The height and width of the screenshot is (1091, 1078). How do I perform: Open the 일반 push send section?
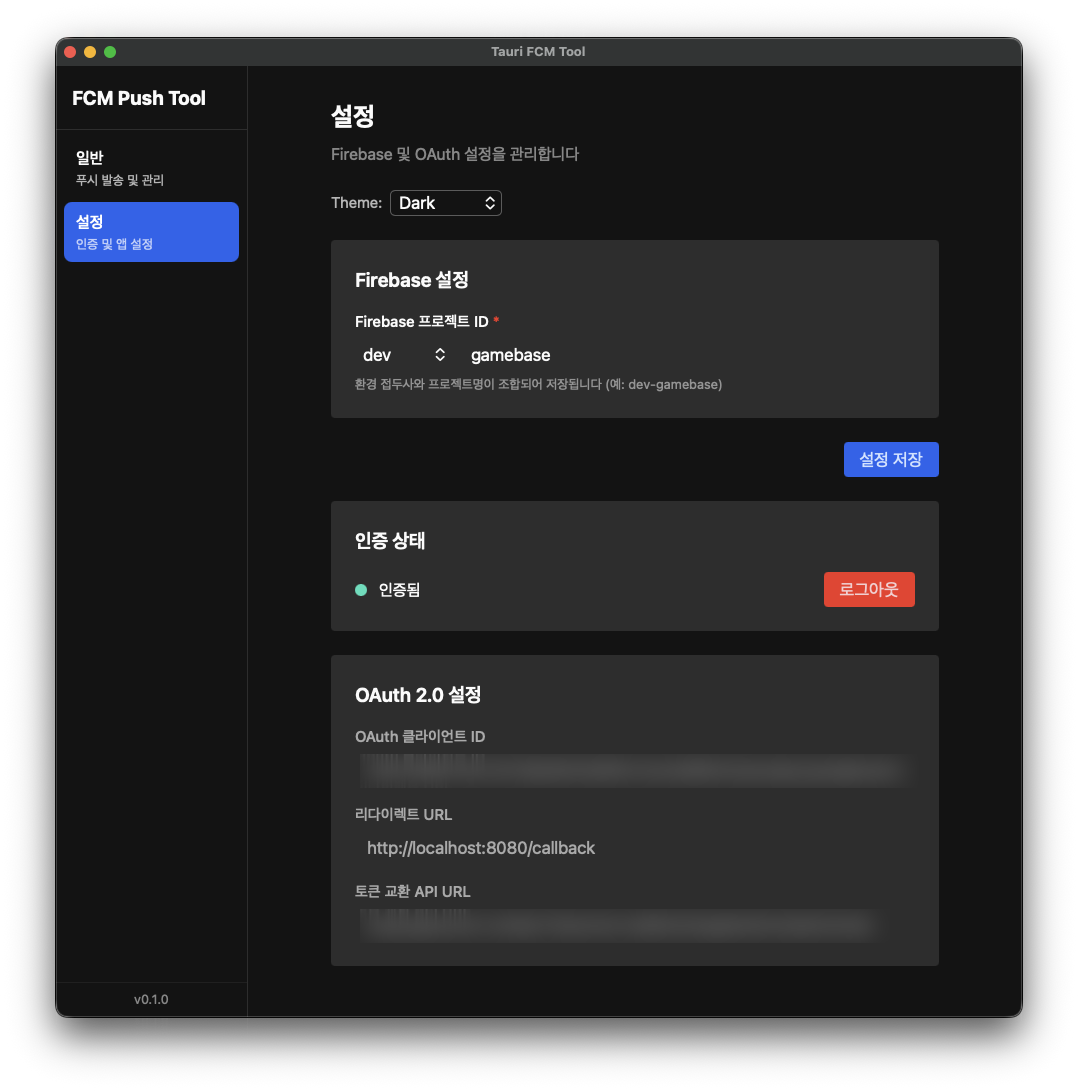pyautogui.click(x=151, y=168)
